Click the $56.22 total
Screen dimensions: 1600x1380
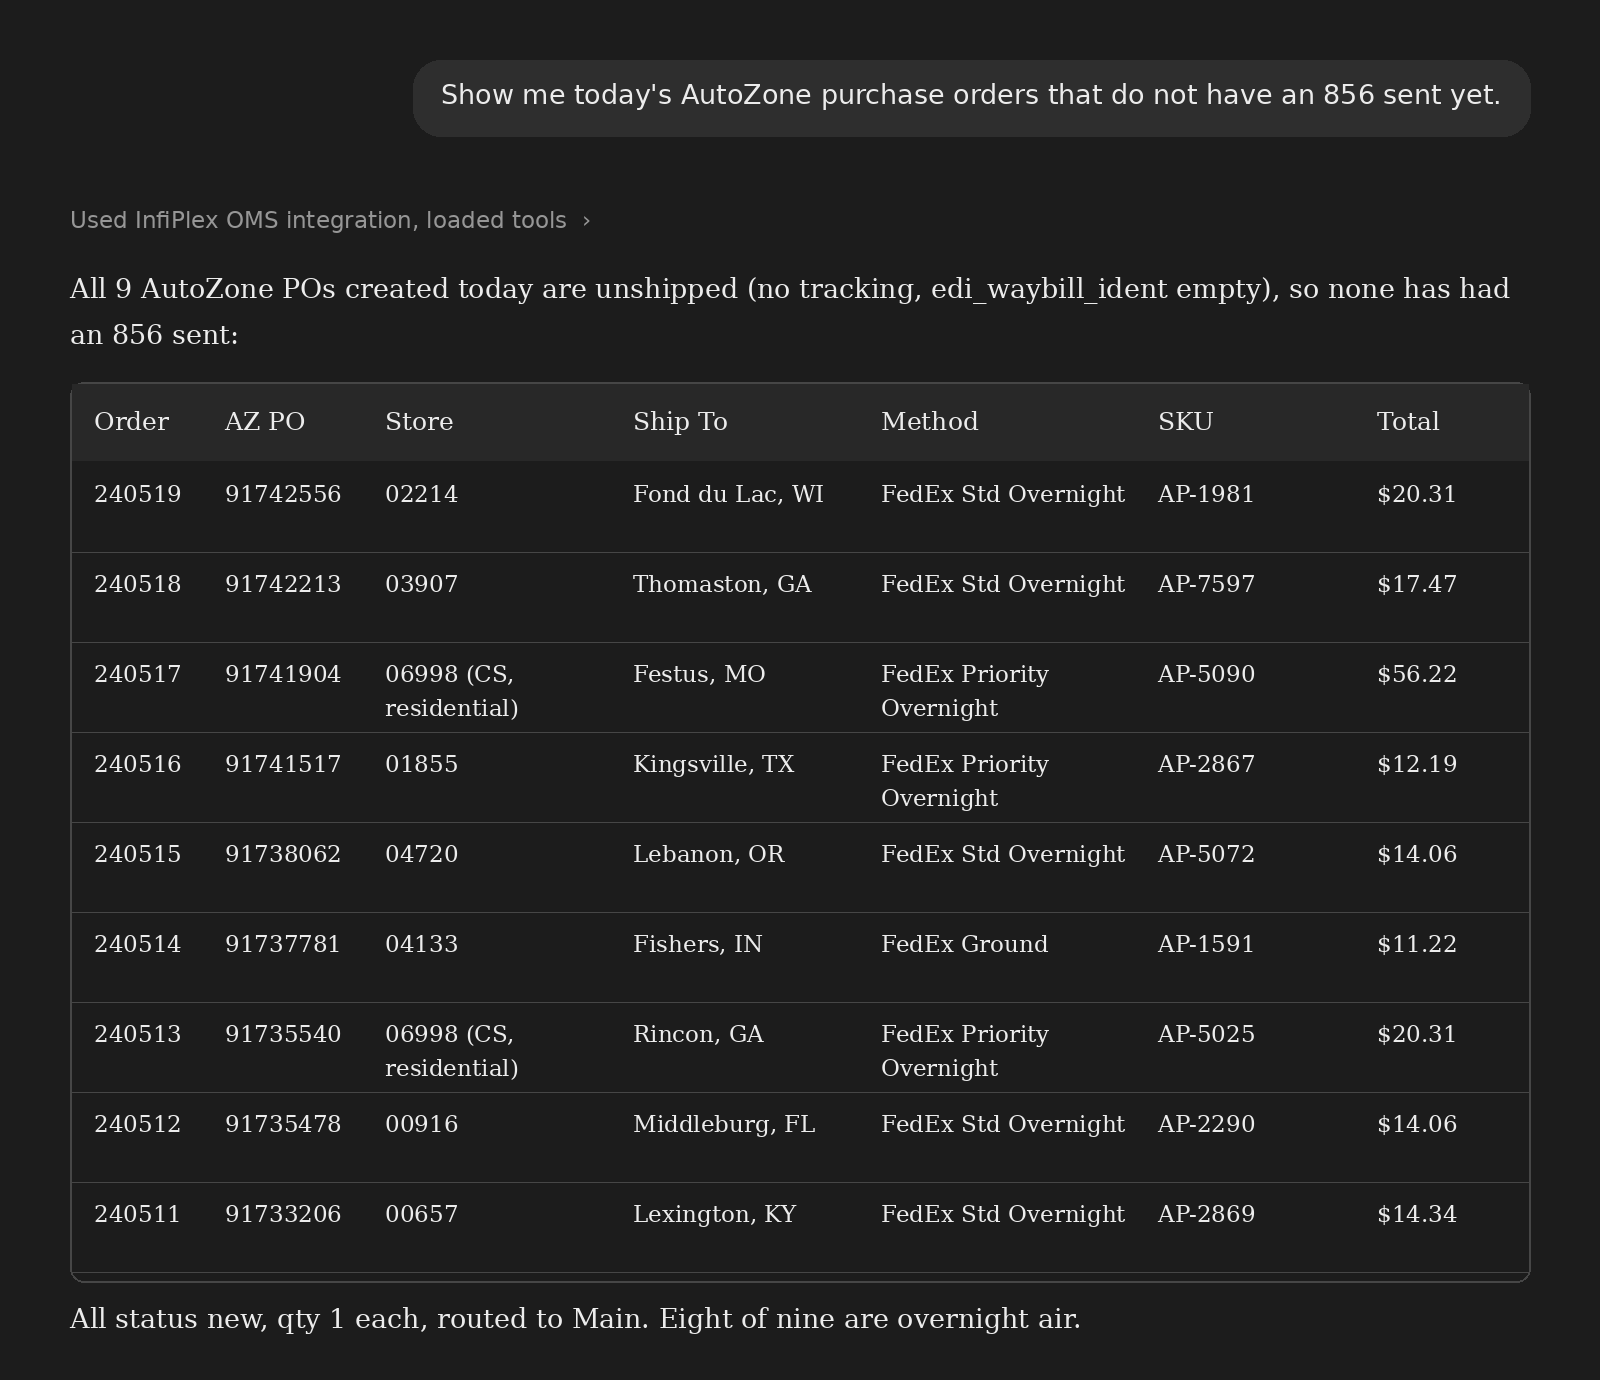pyautogui.click(x=1417, y=675)
